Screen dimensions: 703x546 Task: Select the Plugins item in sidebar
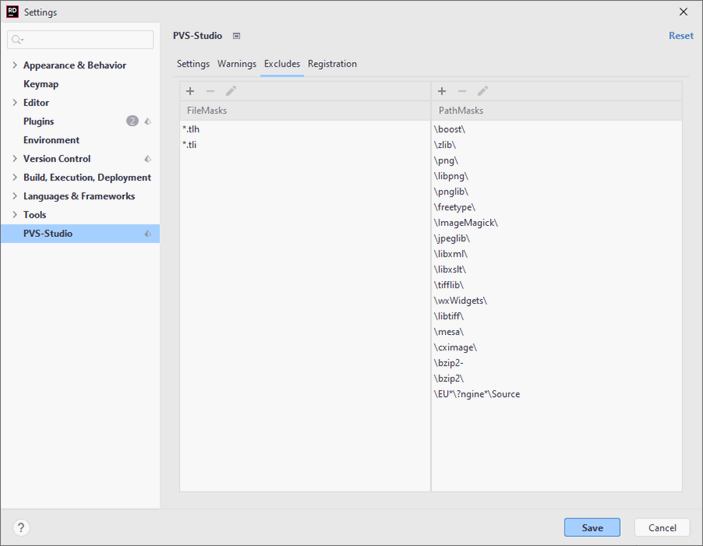pyautogui.click(x=39, y=122)
